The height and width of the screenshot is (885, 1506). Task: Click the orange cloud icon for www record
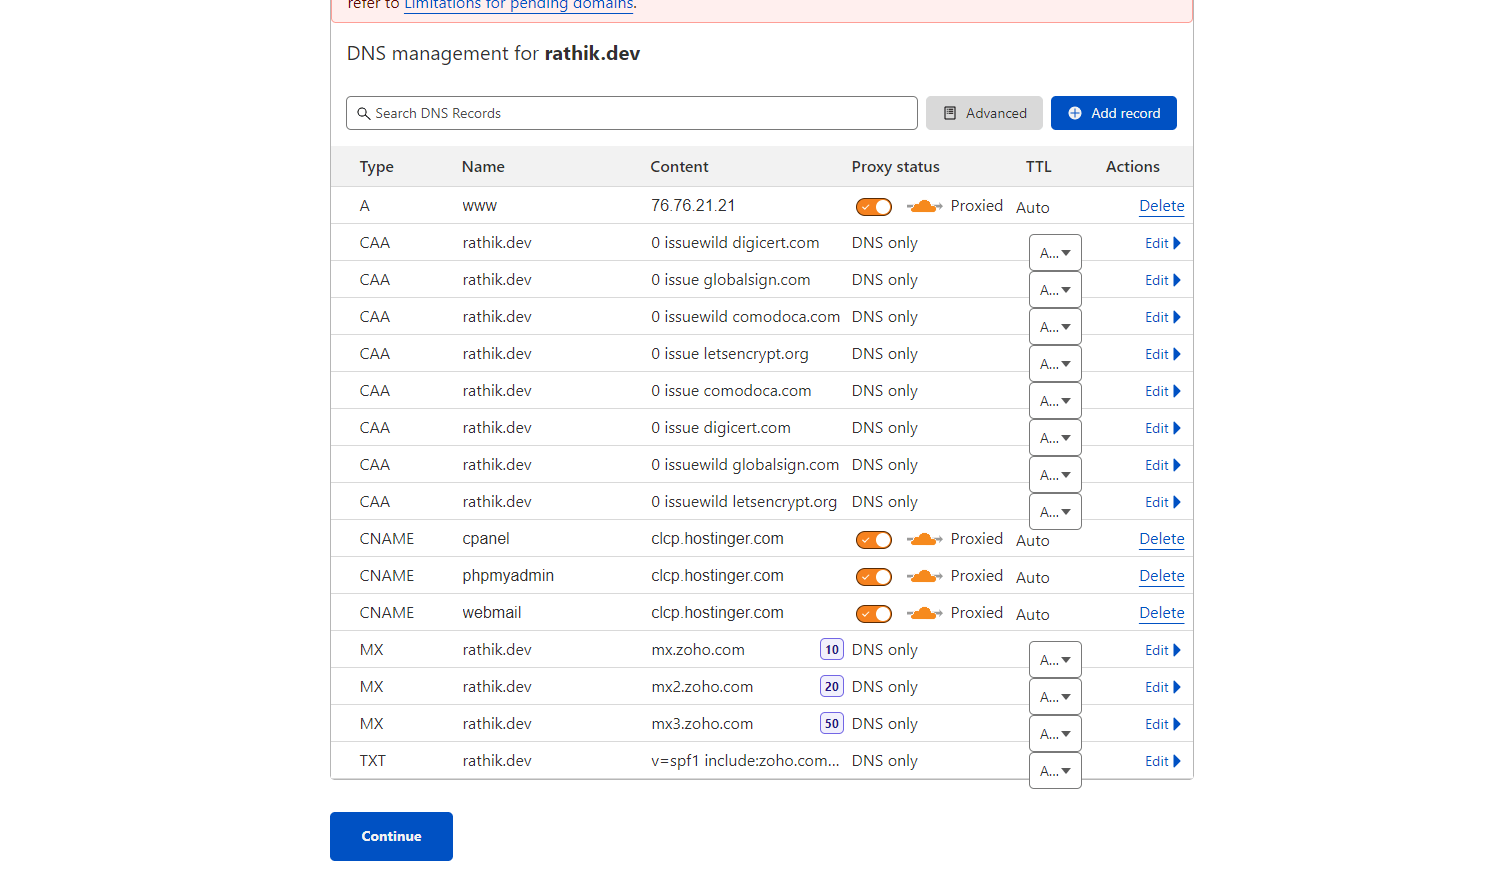click(924, 206)
